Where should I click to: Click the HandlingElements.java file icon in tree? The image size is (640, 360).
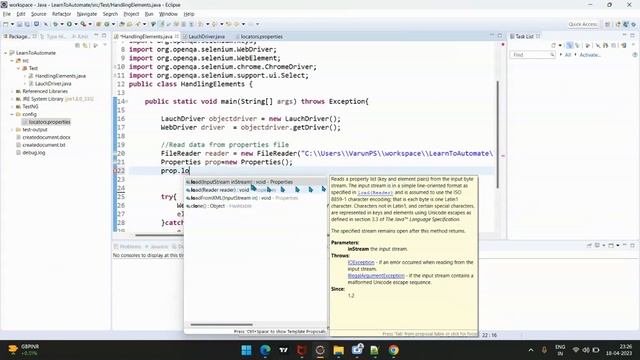pos(31,76)
